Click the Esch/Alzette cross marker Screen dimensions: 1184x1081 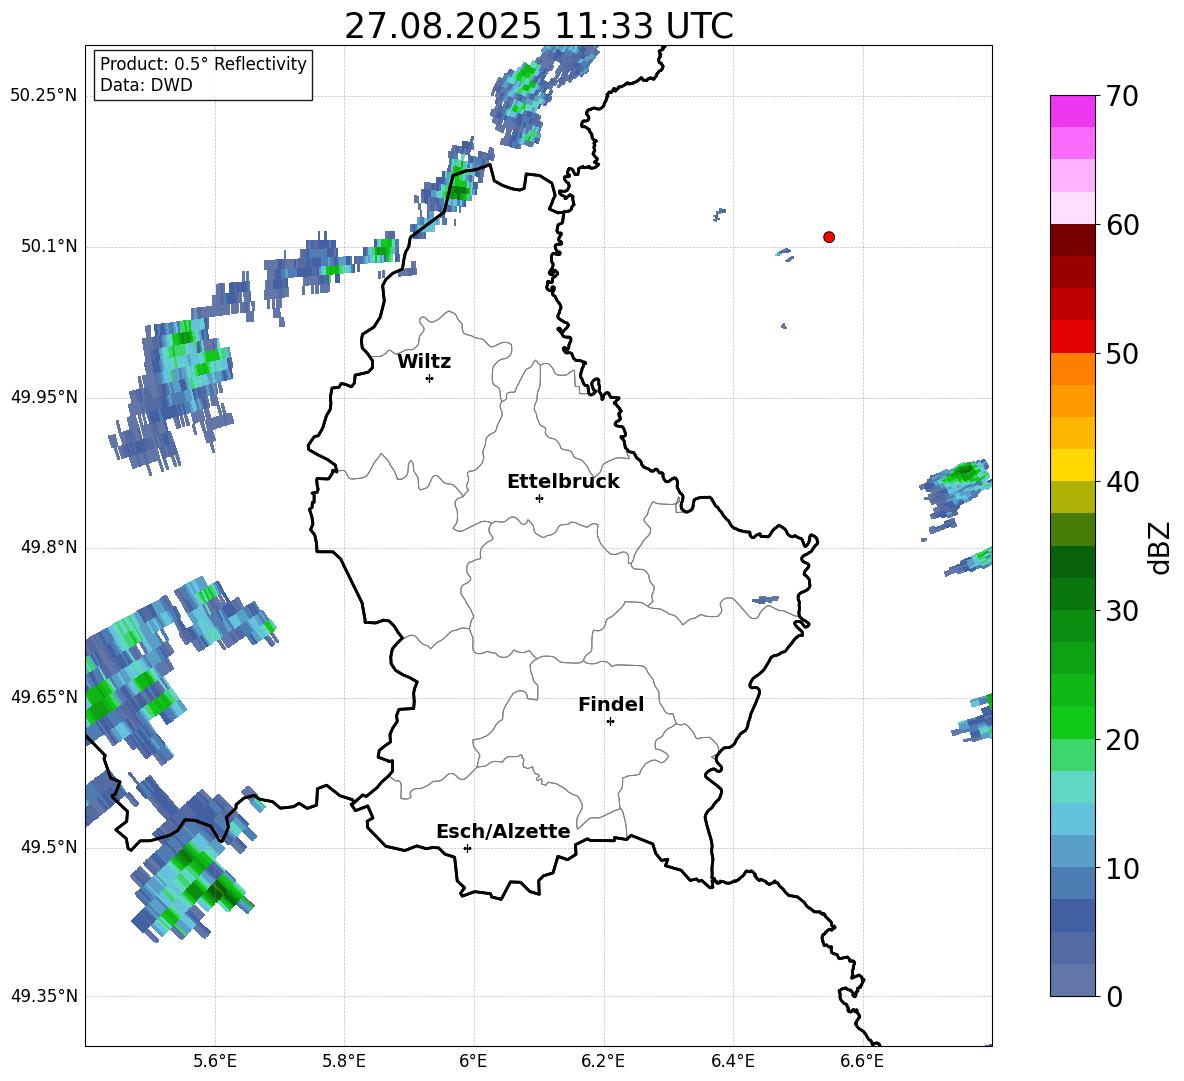coord(467,848)
